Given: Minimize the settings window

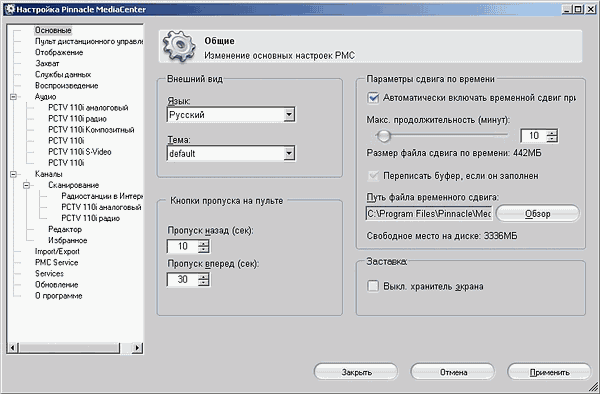Looking at the screenshot, I should click(x=567, y=10).
